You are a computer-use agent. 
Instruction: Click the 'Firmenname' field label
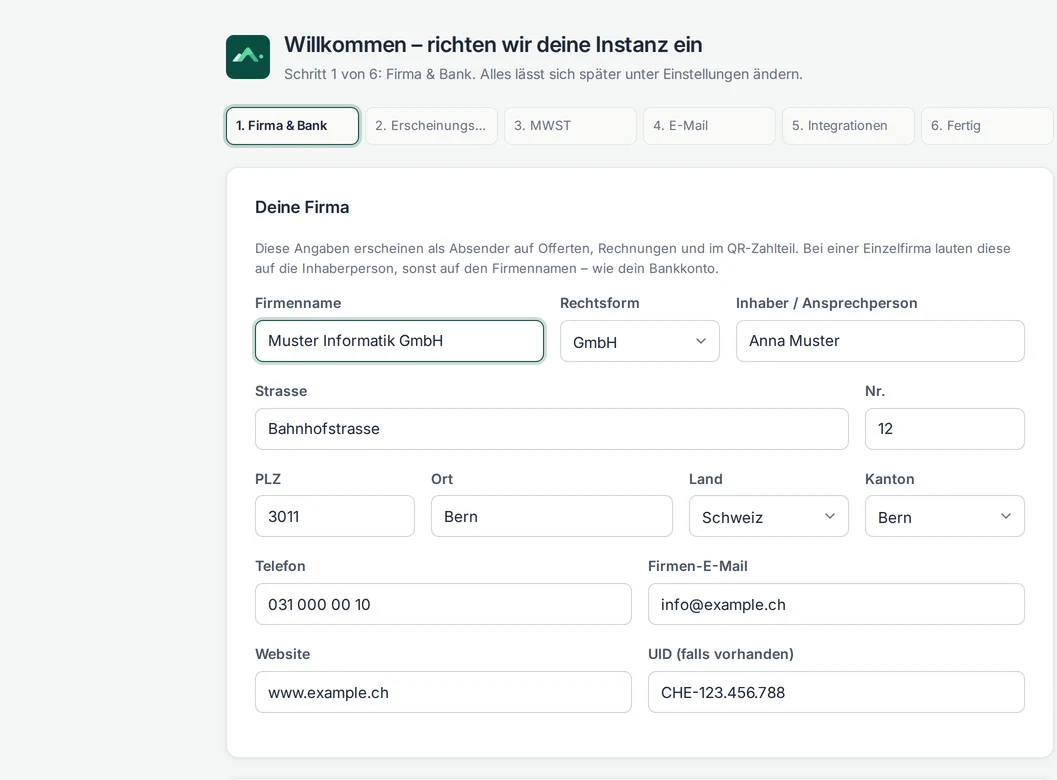(298, 303)
